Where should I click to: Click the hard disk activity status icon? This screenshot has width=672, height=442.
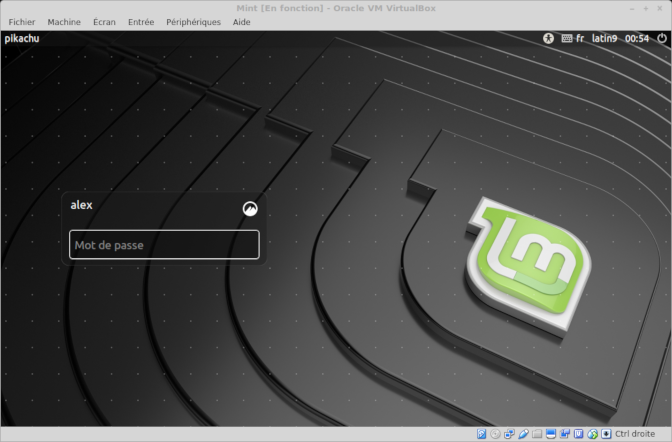coord(481,434)
